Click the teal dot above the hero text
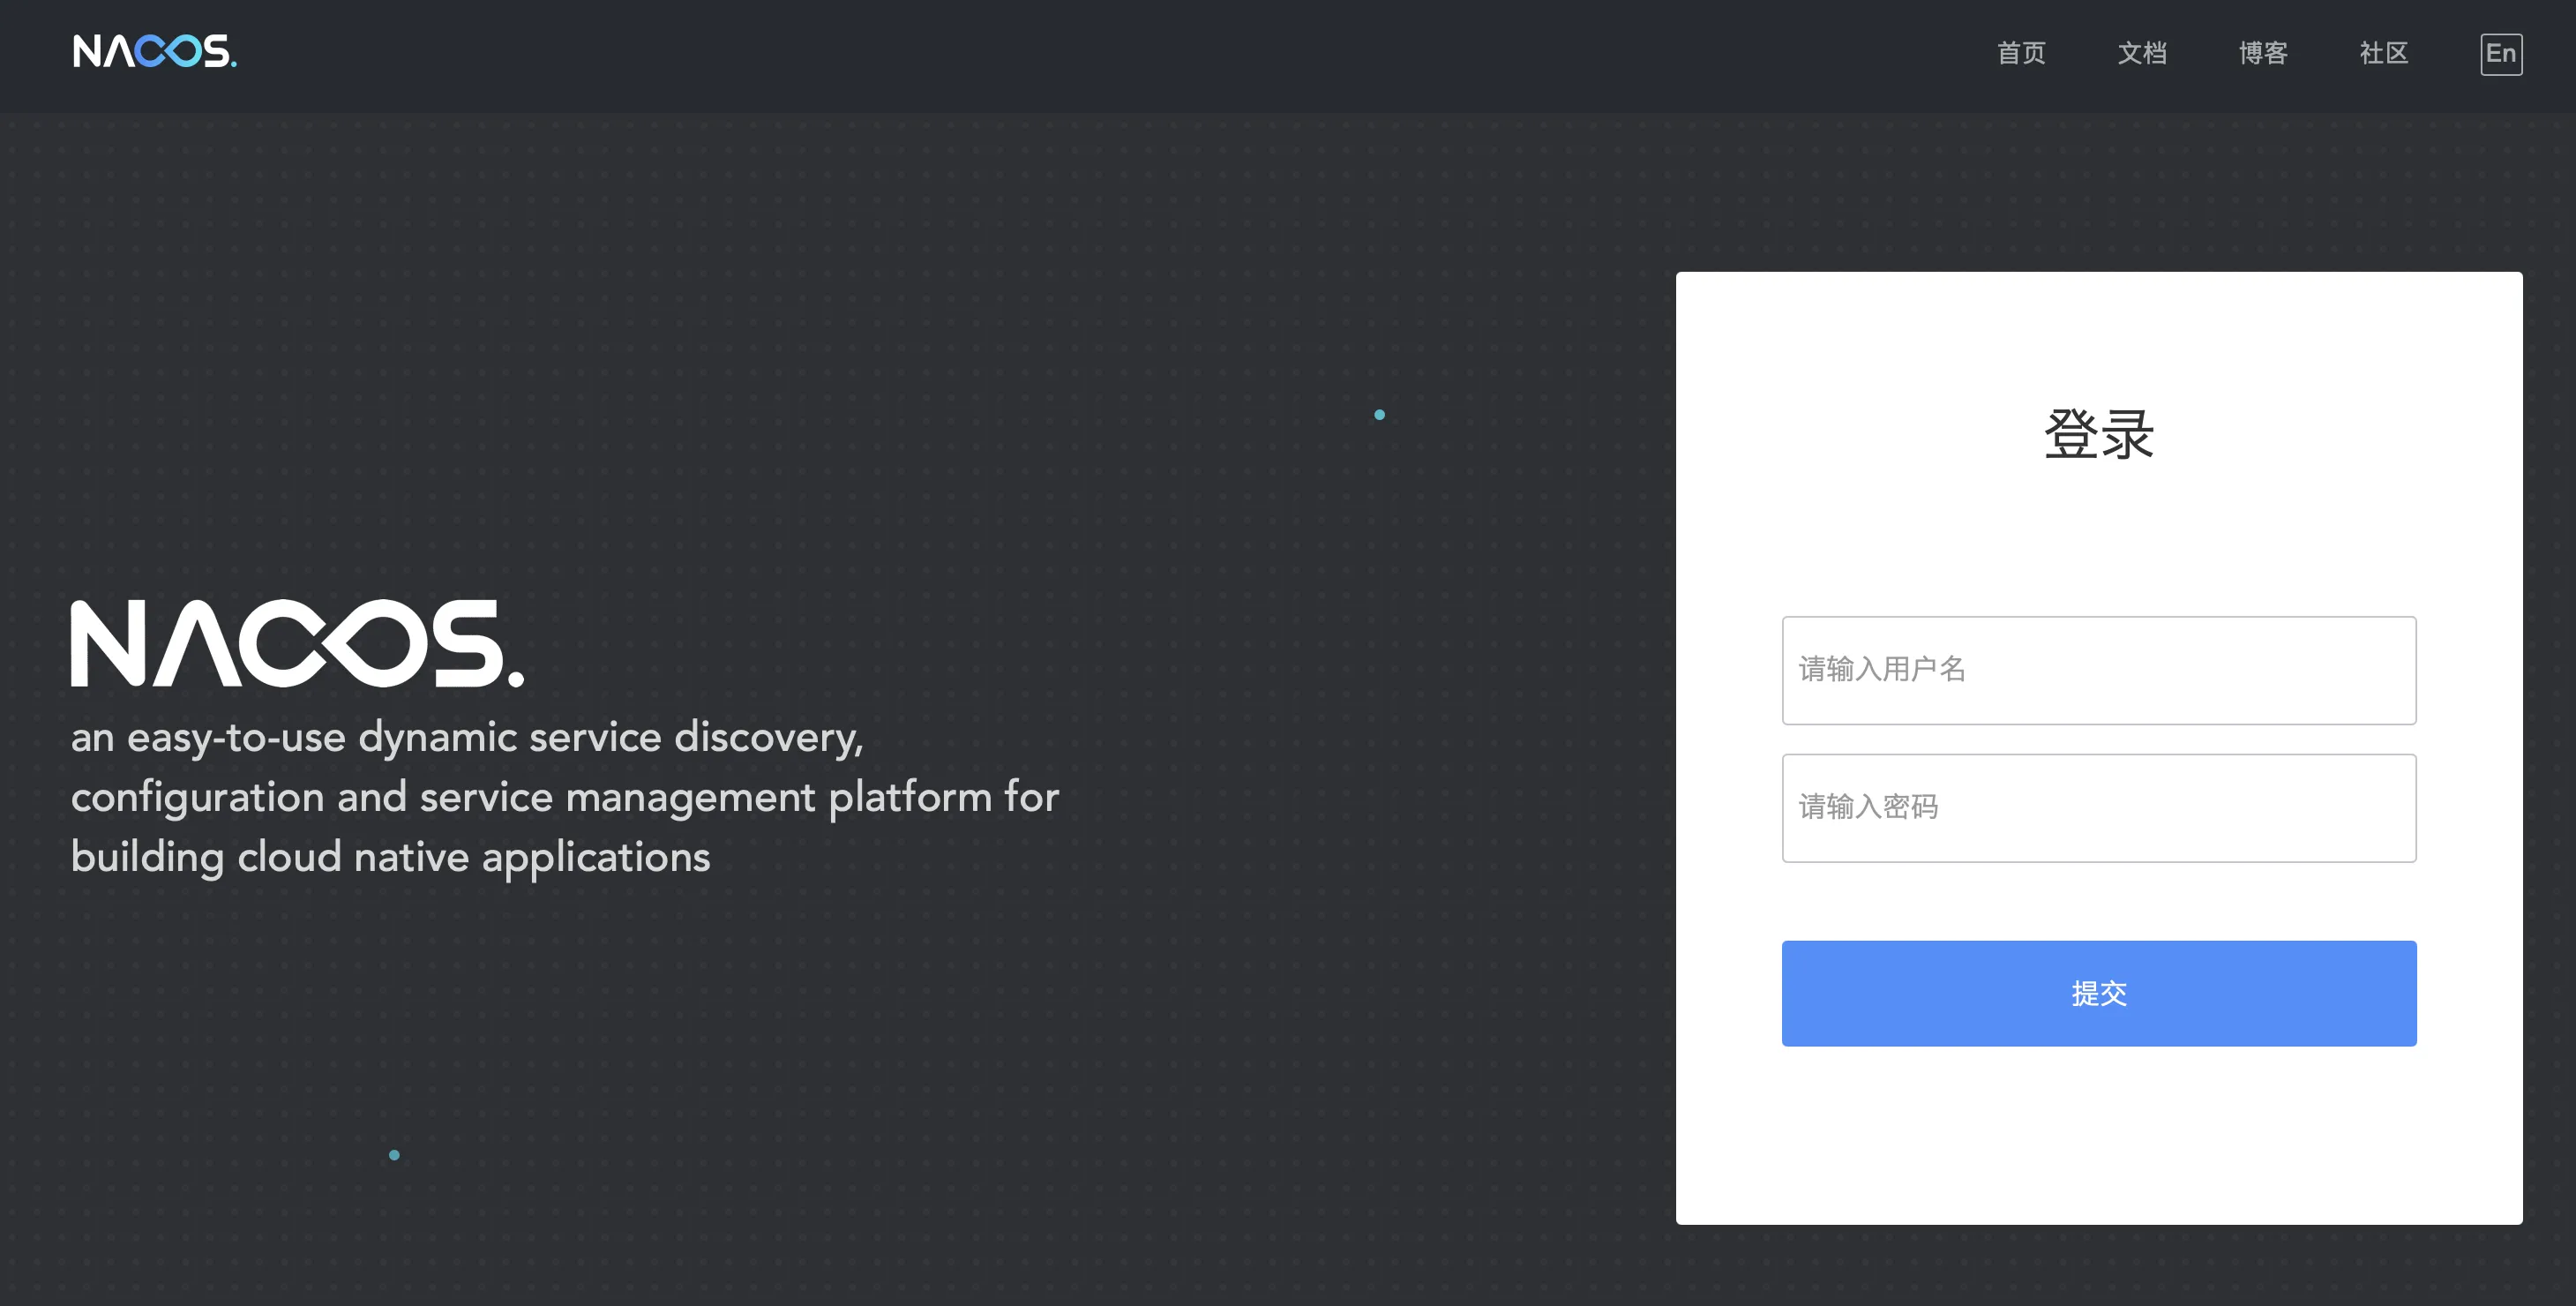Screen dimensions: 2576x1306 tap(1379, 415)
